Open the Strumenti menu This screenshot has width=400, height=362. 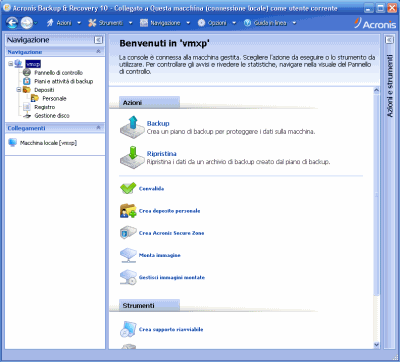pos(111,23)
